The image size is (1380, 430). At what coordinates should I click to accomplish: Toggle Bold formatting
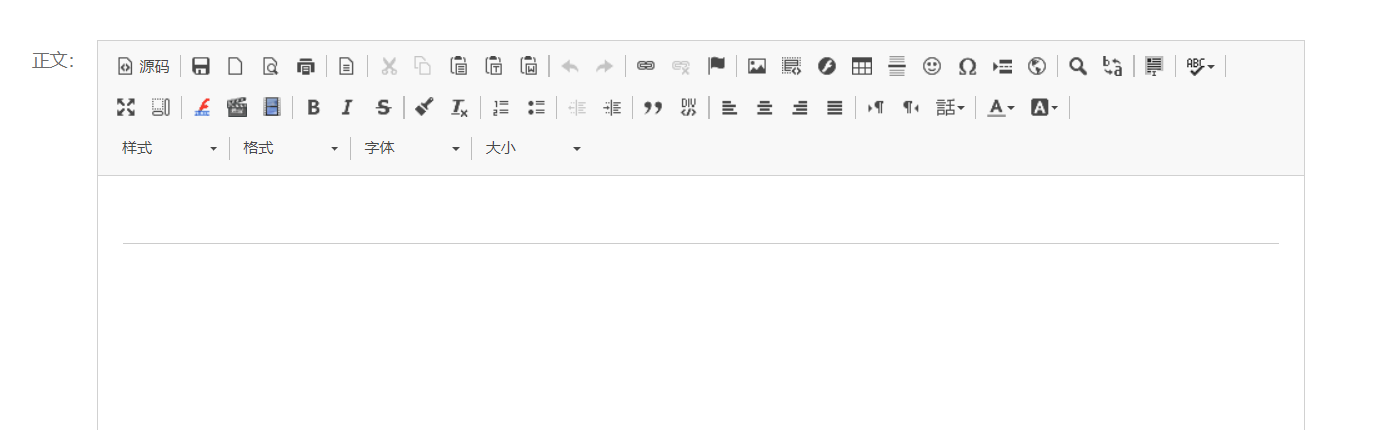pyautogui.click(x=313, y=107)
